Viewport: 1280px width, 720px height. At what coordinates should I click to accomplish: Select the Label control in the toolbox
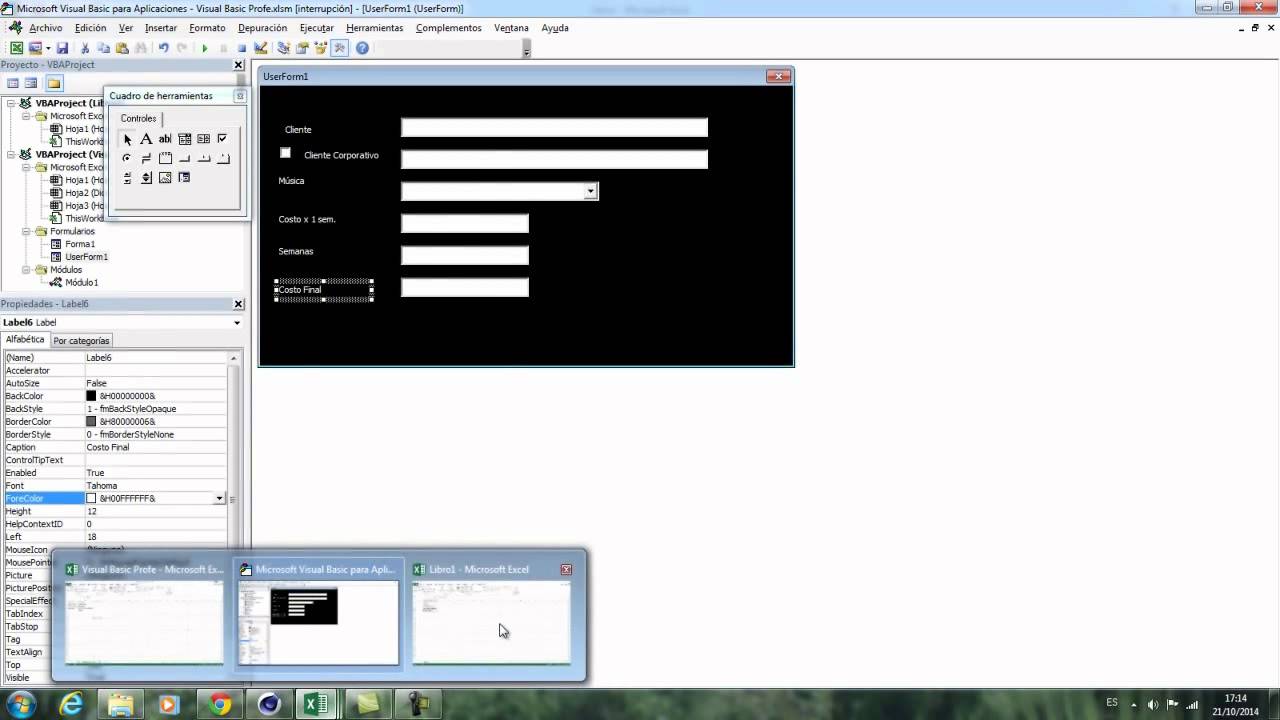click(146, 139)
